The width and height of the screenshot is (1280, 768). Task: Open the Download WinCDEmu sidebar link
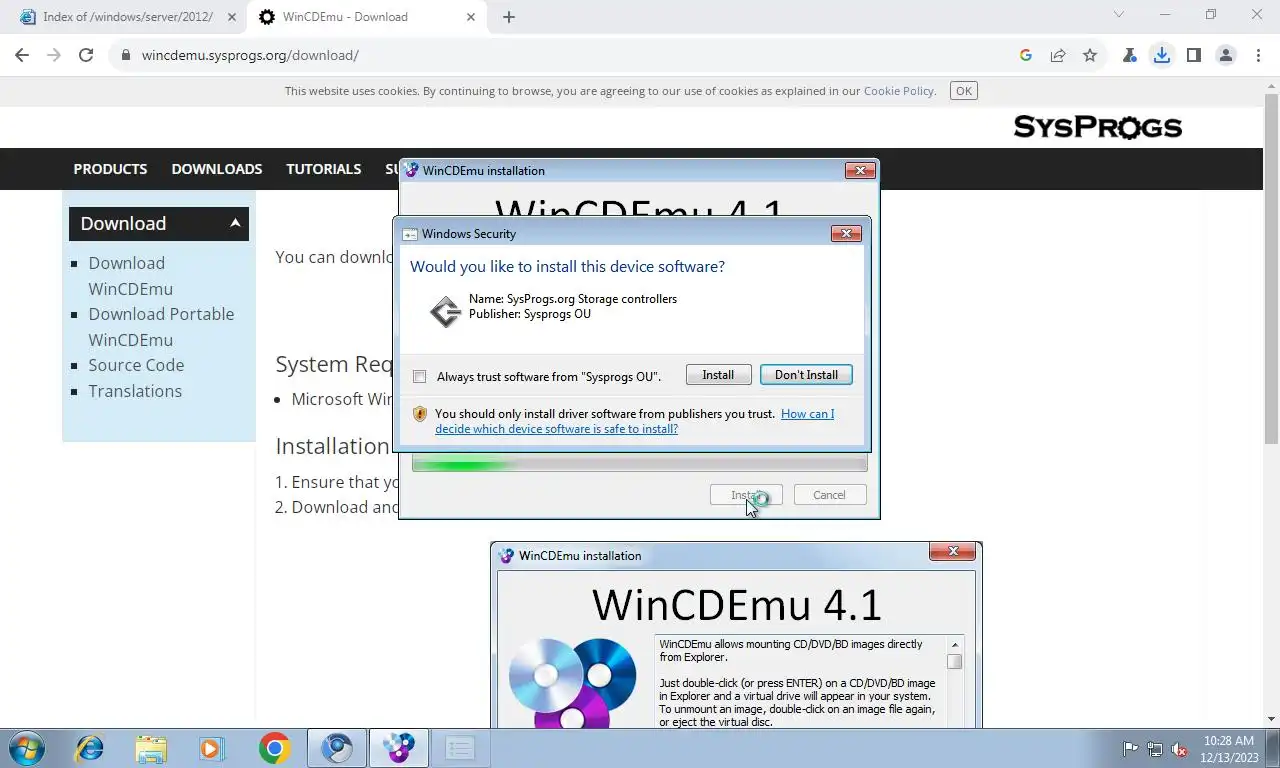[130, 276]
